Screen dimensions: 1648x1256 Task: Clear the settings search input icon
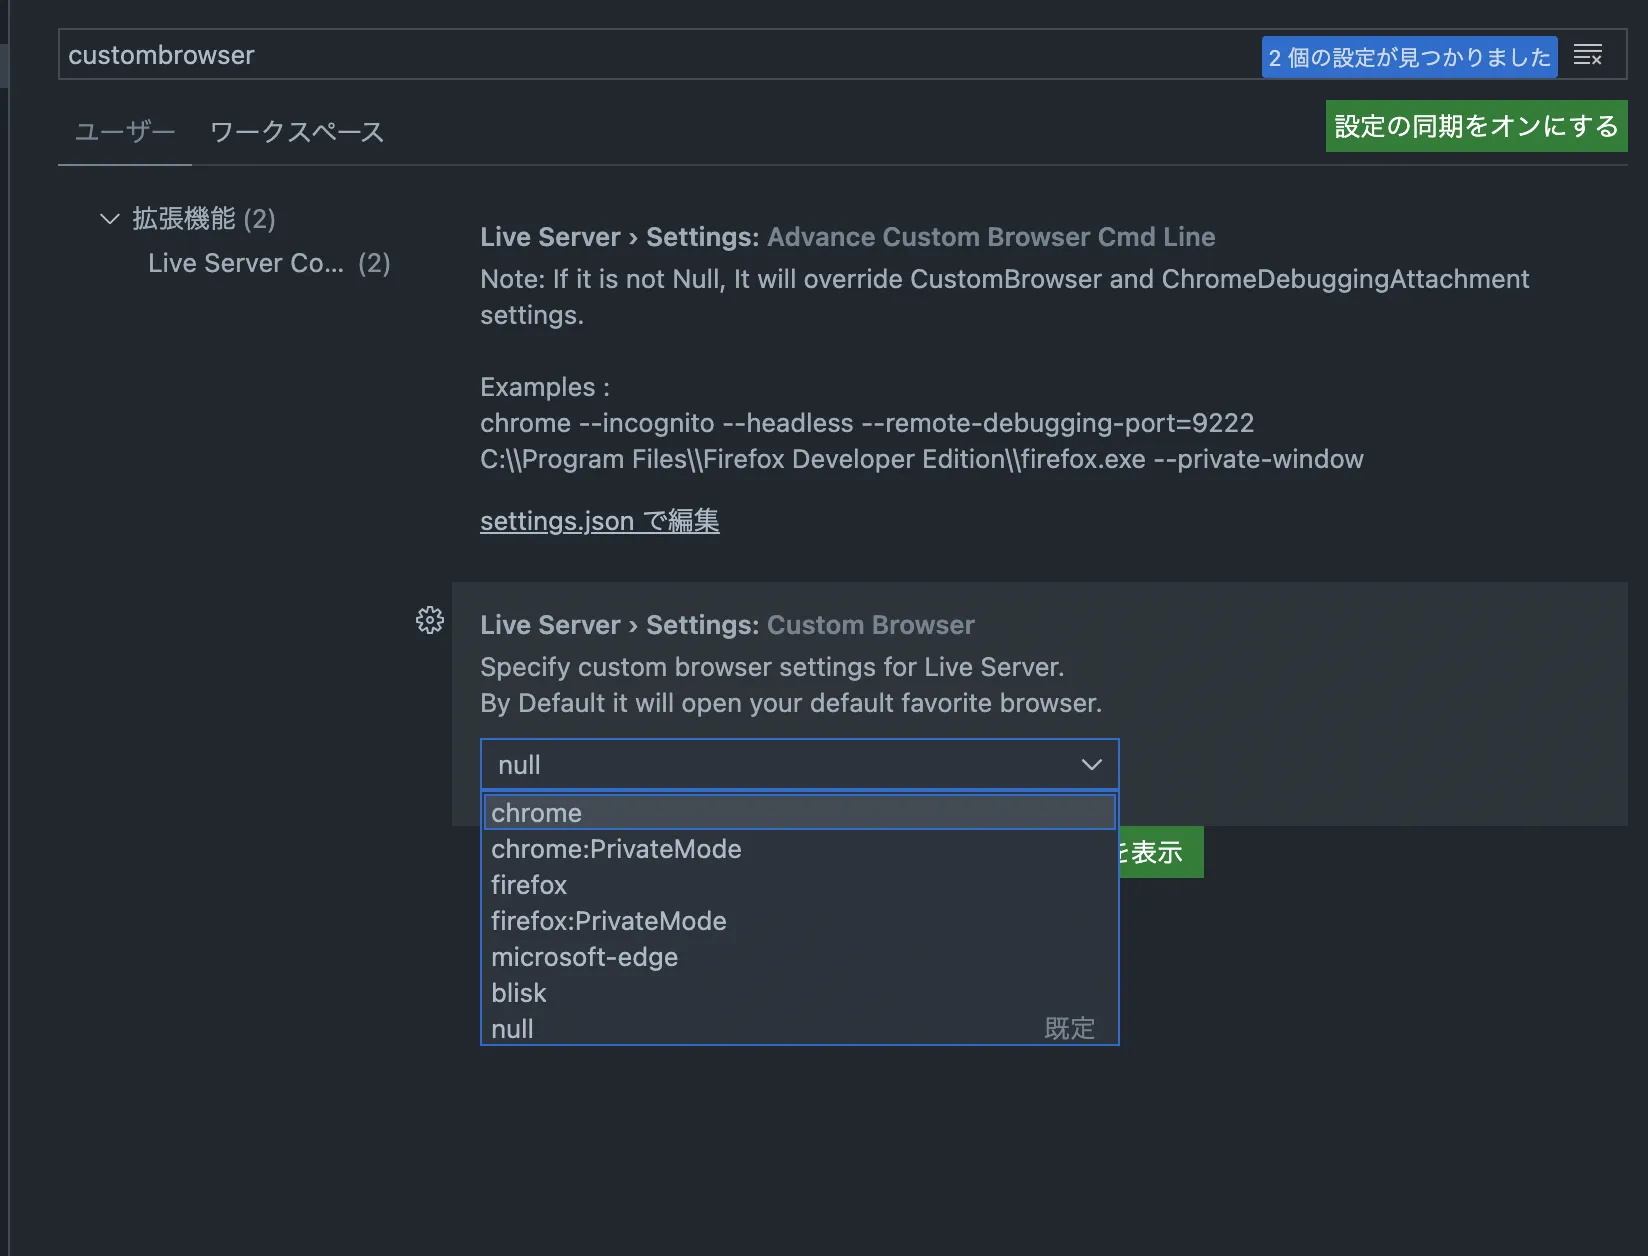click(1587, 55)
